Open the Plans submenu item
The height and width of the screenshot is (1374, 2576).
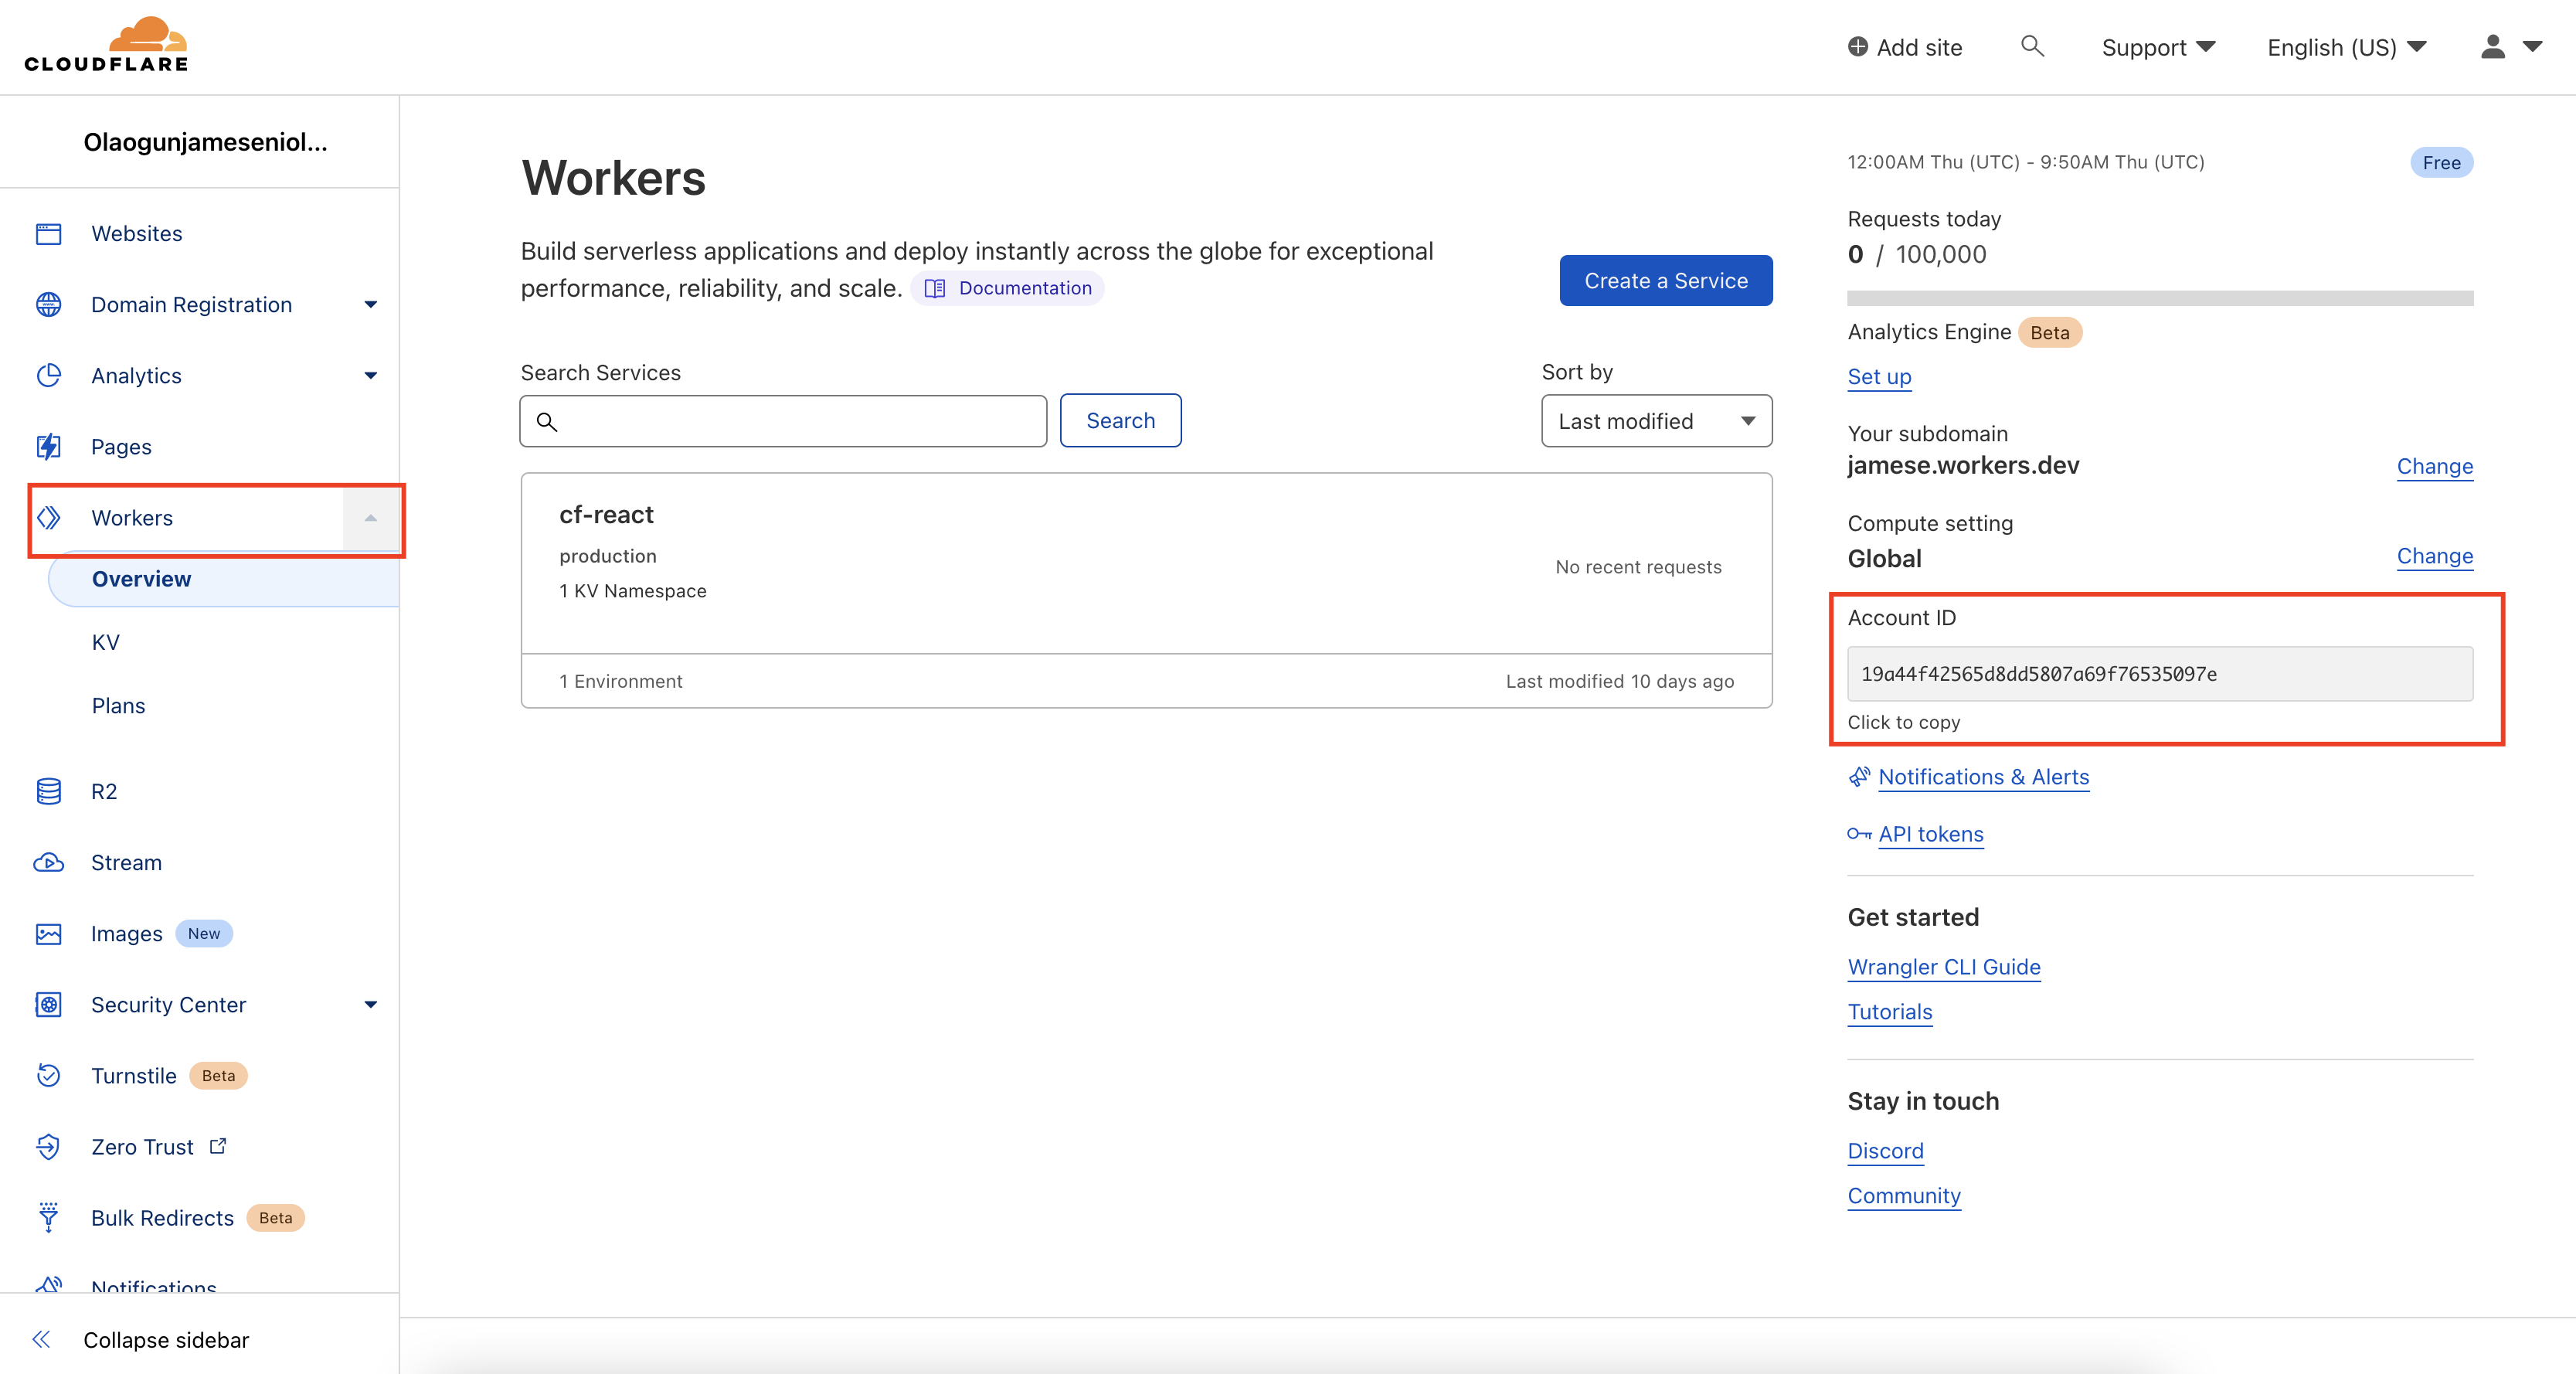[118, 705]
